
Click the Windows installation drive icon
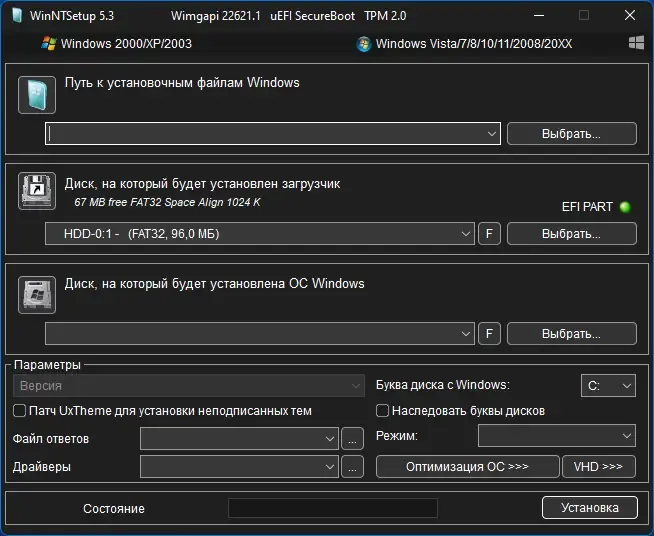pyautogui.click(x=37, y=294)
